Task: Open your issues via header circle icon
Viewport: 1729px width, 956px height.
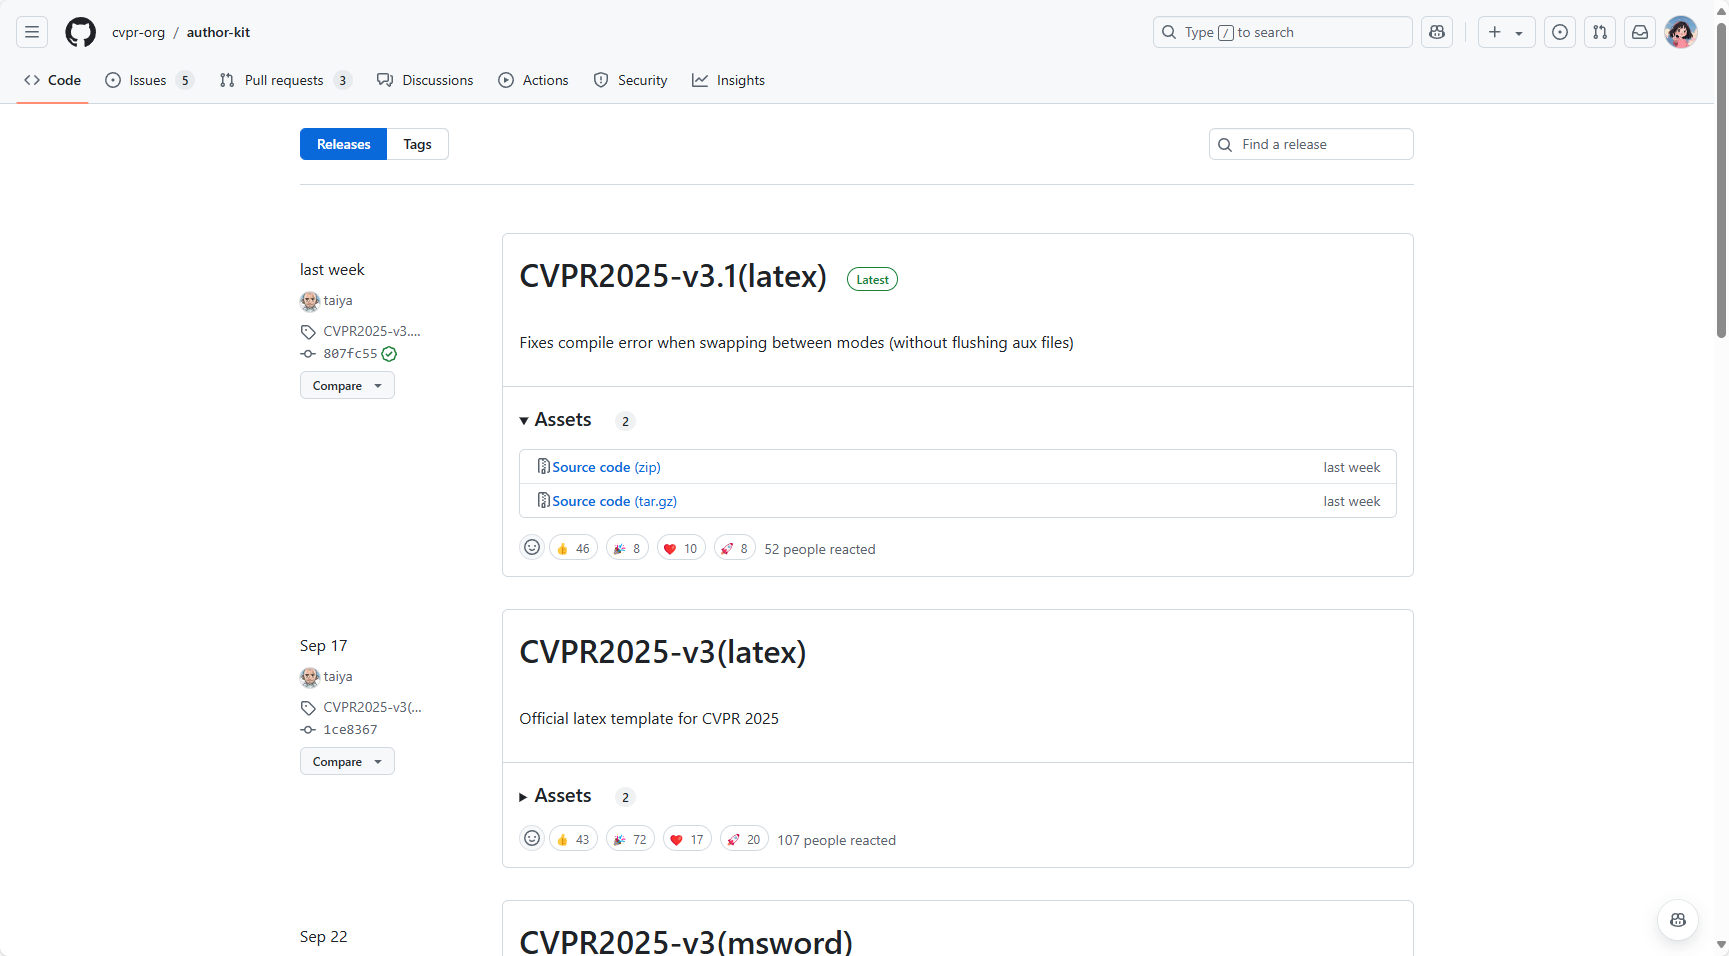Action: pos(1560,32)
